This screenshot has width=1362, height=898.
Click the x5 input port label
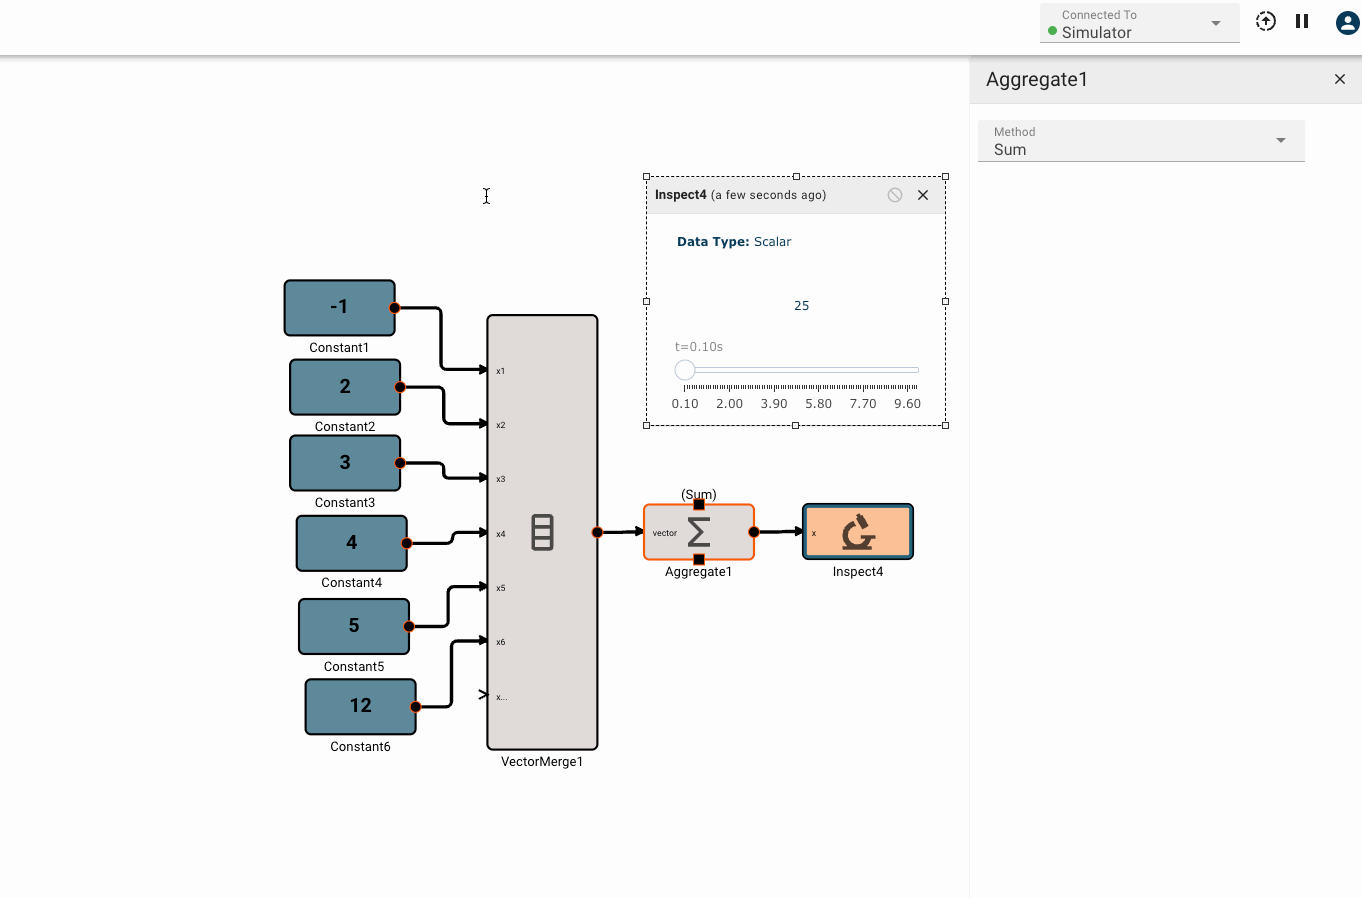[500, 588]
